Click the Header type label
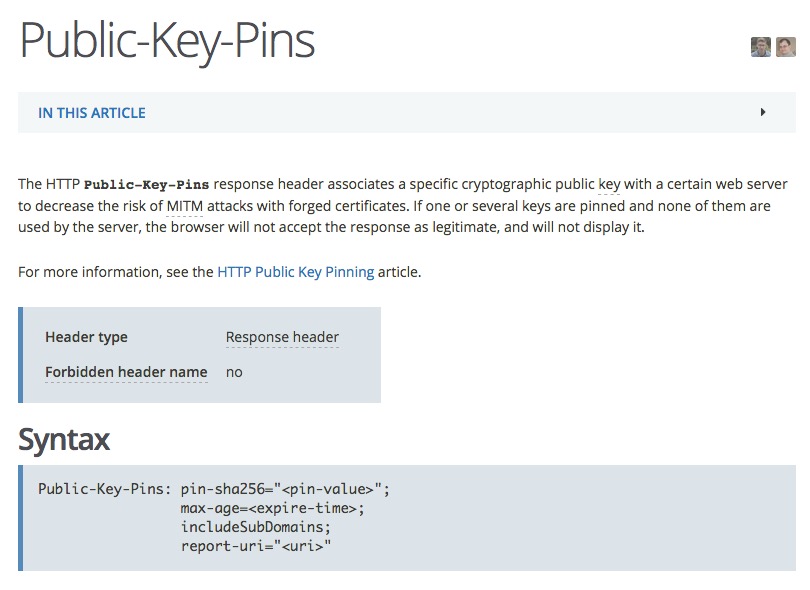Image resolution: width=810 pixels, height=590 pixels. point(86,337)
